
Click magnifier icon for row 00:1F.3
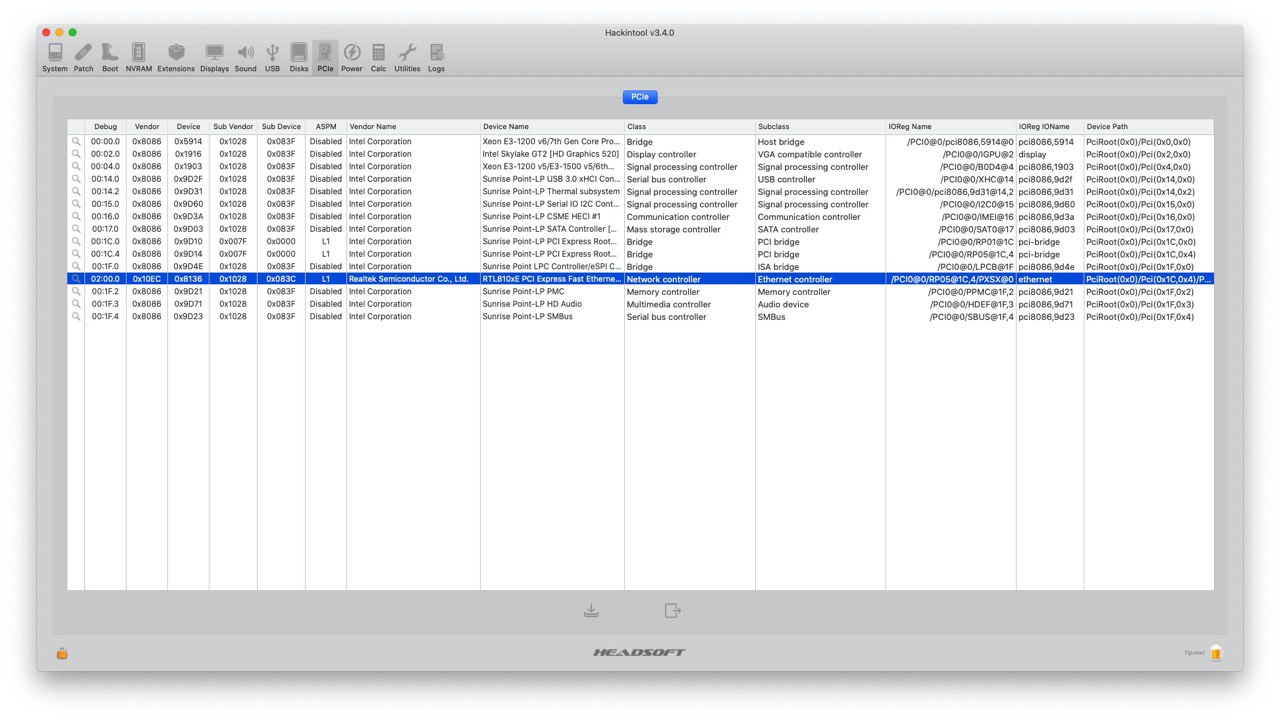[76, 304]
